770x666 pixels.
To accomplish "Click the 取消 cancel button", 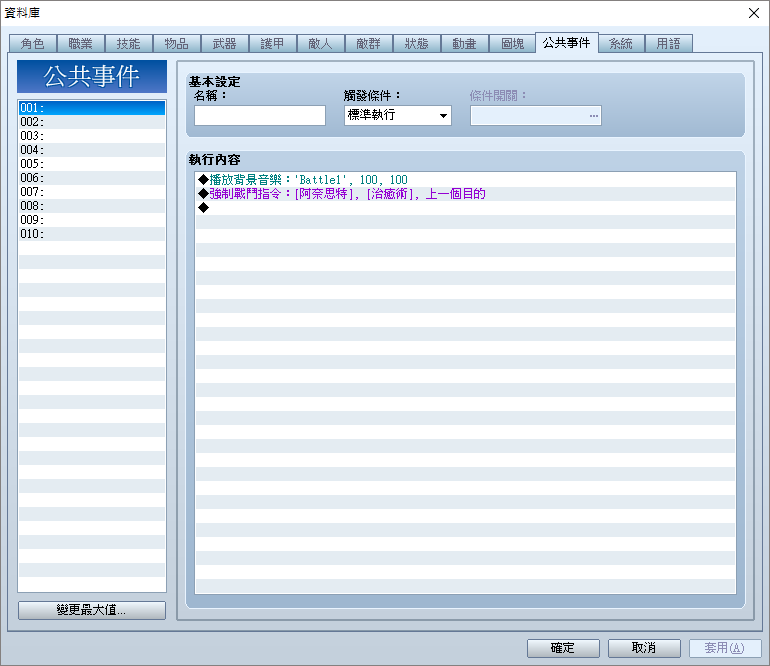I will point(644,648).
